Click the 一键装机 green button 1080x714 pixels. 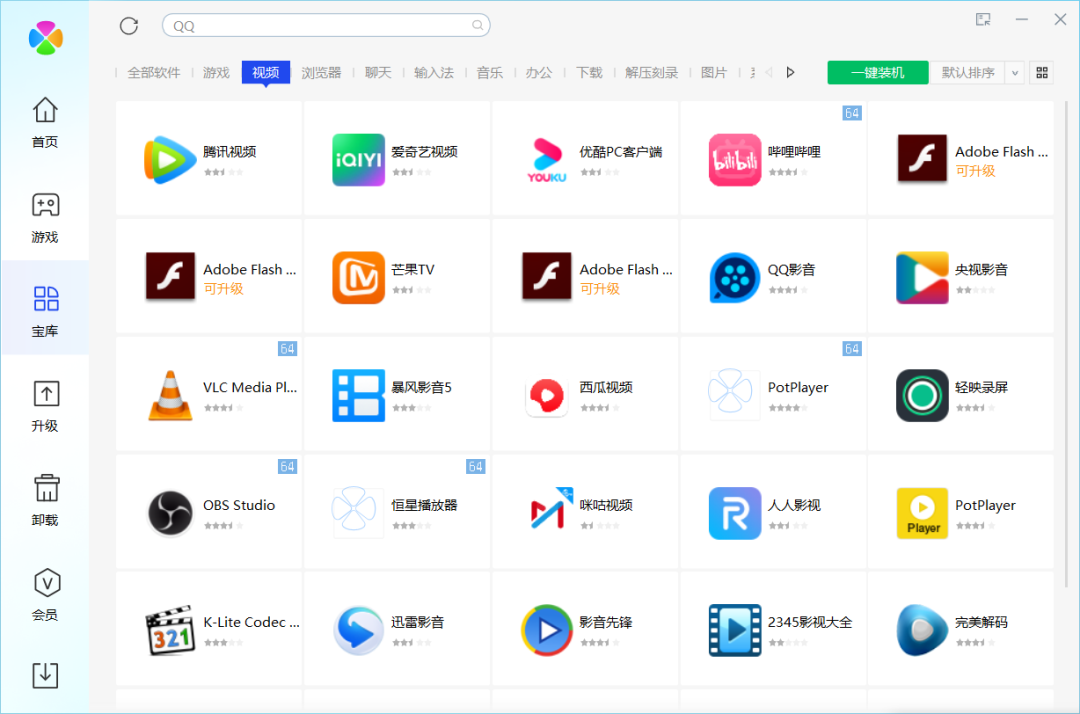click(x=878, y=72)
